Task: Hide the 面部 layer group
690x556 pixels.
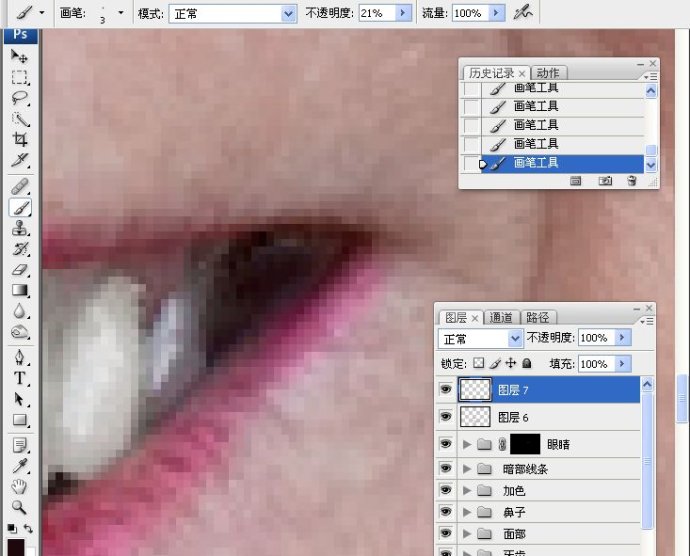Action: [x=445, y=534]
